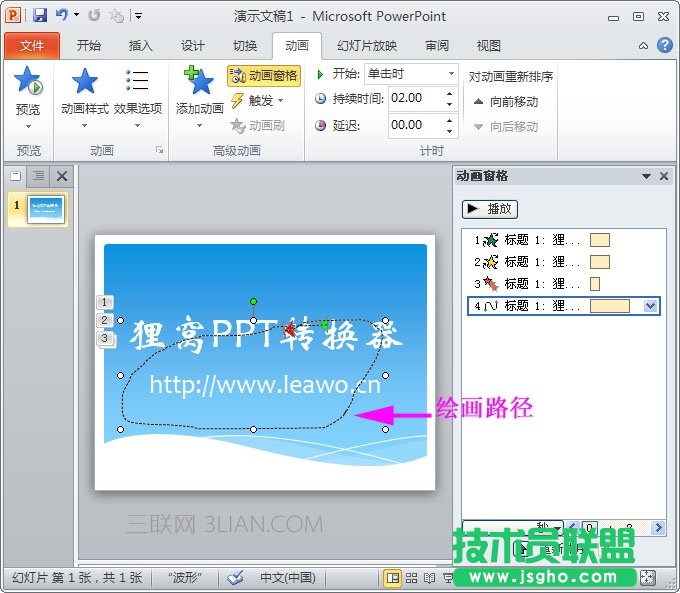
Task: Open the 文件 menu
Action: pos(32,46)
